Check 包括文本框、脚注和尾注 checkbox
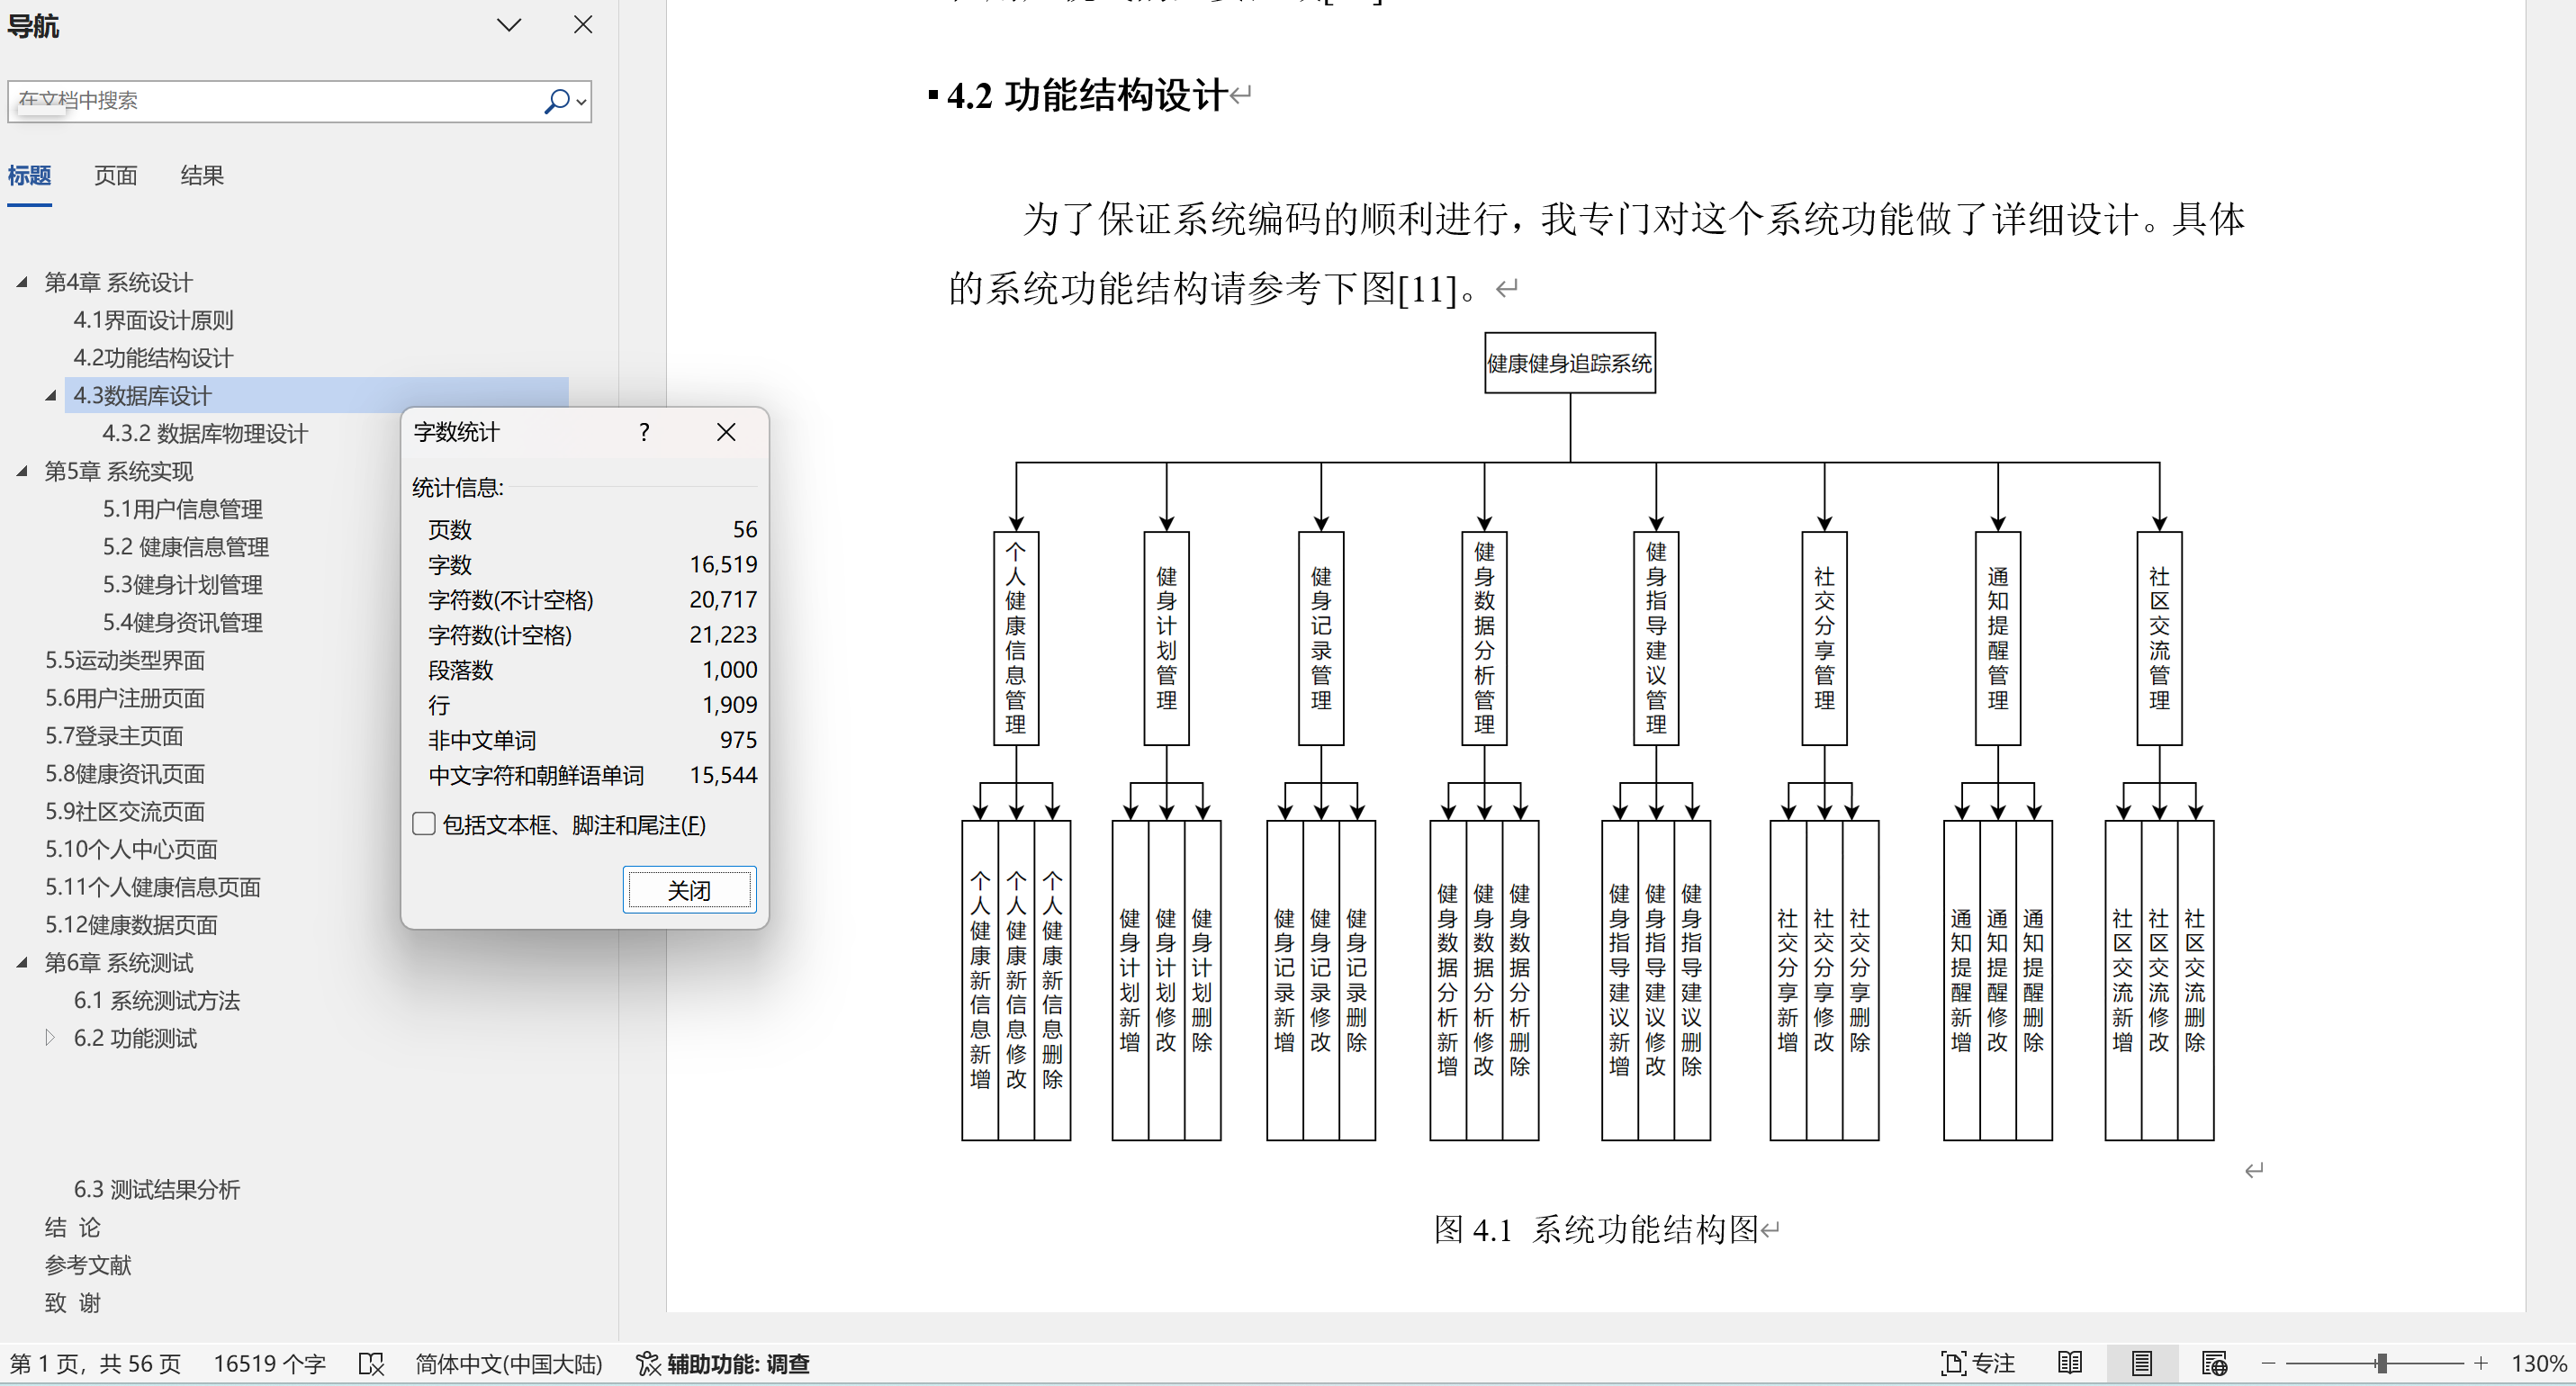 (x=424, y=824)
